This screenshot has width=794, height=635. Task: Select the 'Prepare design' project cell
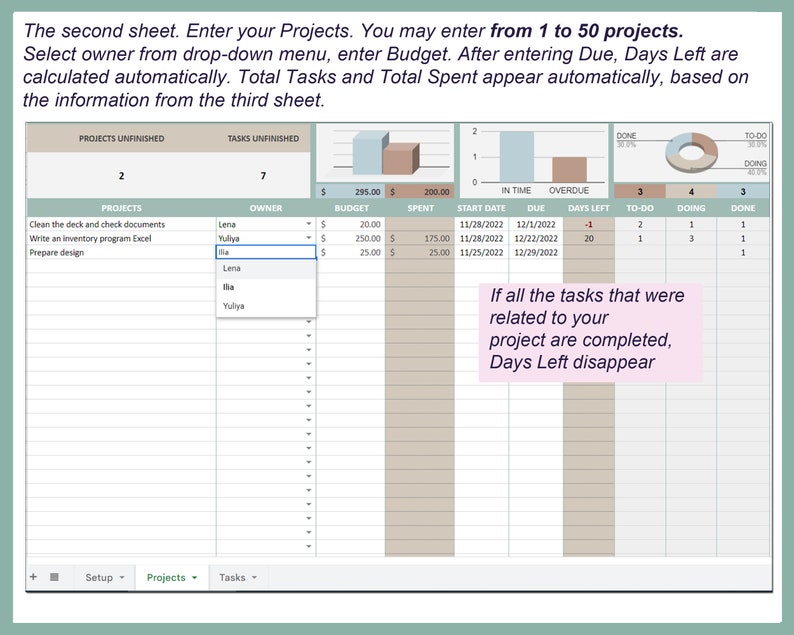(x=122, y=252)
